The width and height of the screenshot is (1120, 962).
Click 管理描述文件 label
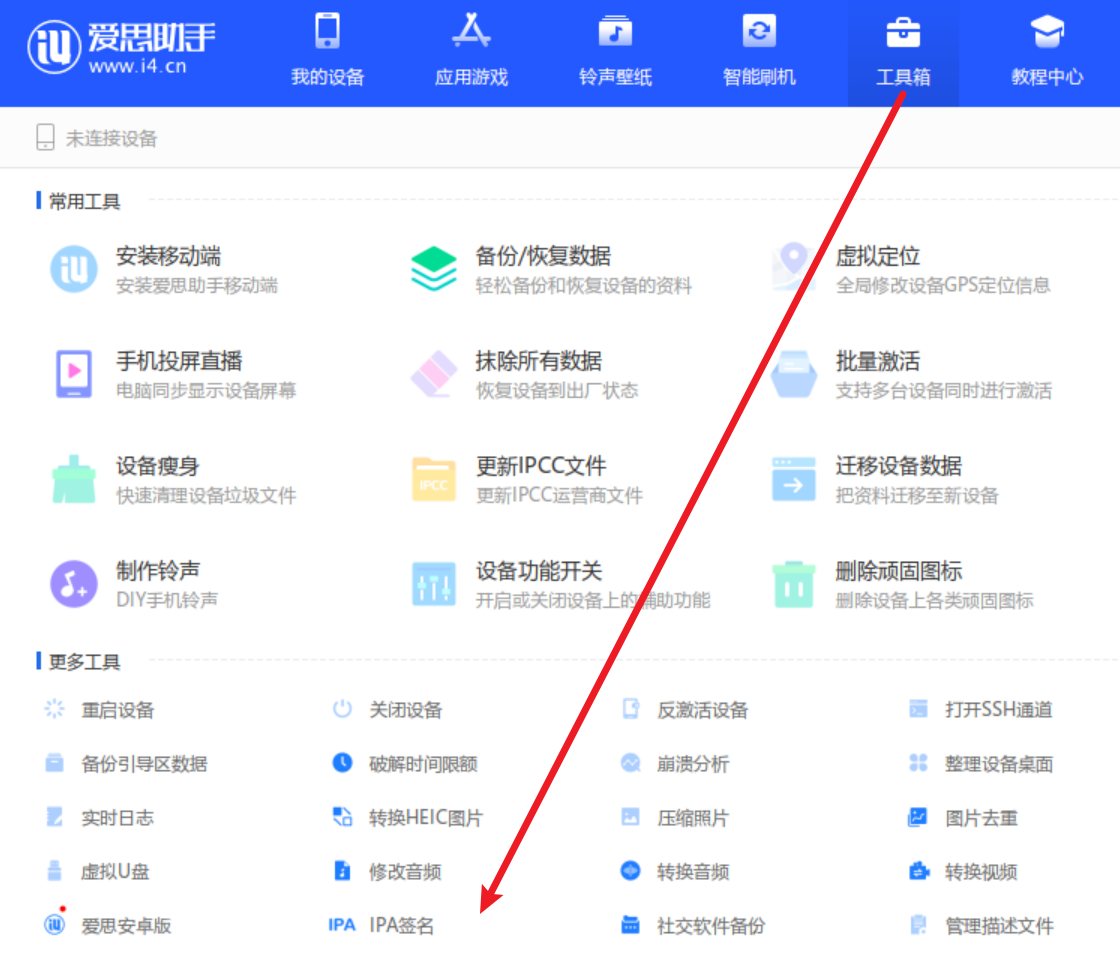pos(999,925)
